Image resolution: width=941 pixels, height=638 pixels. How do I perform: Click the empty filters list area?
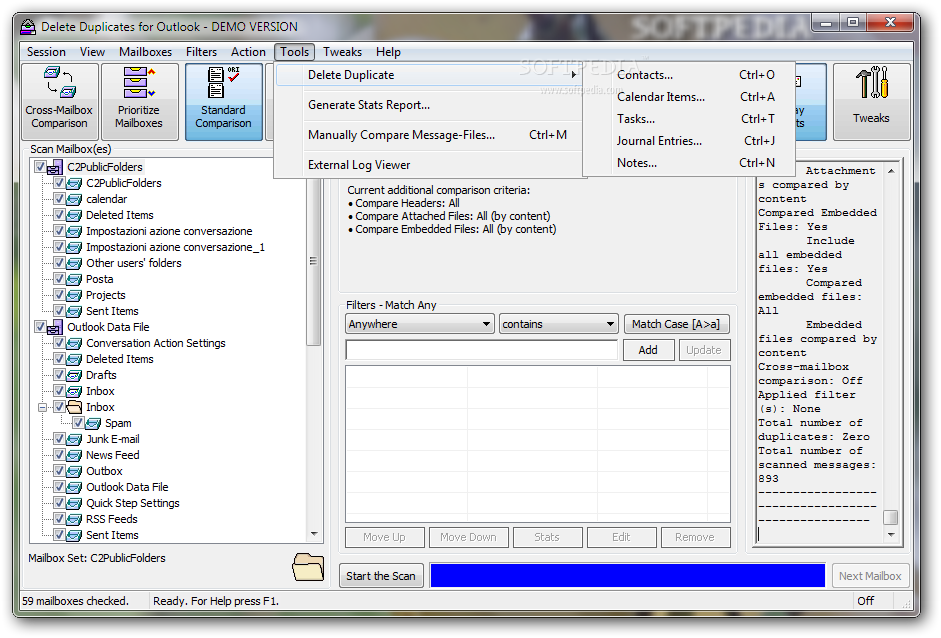[x=538, y=444]
